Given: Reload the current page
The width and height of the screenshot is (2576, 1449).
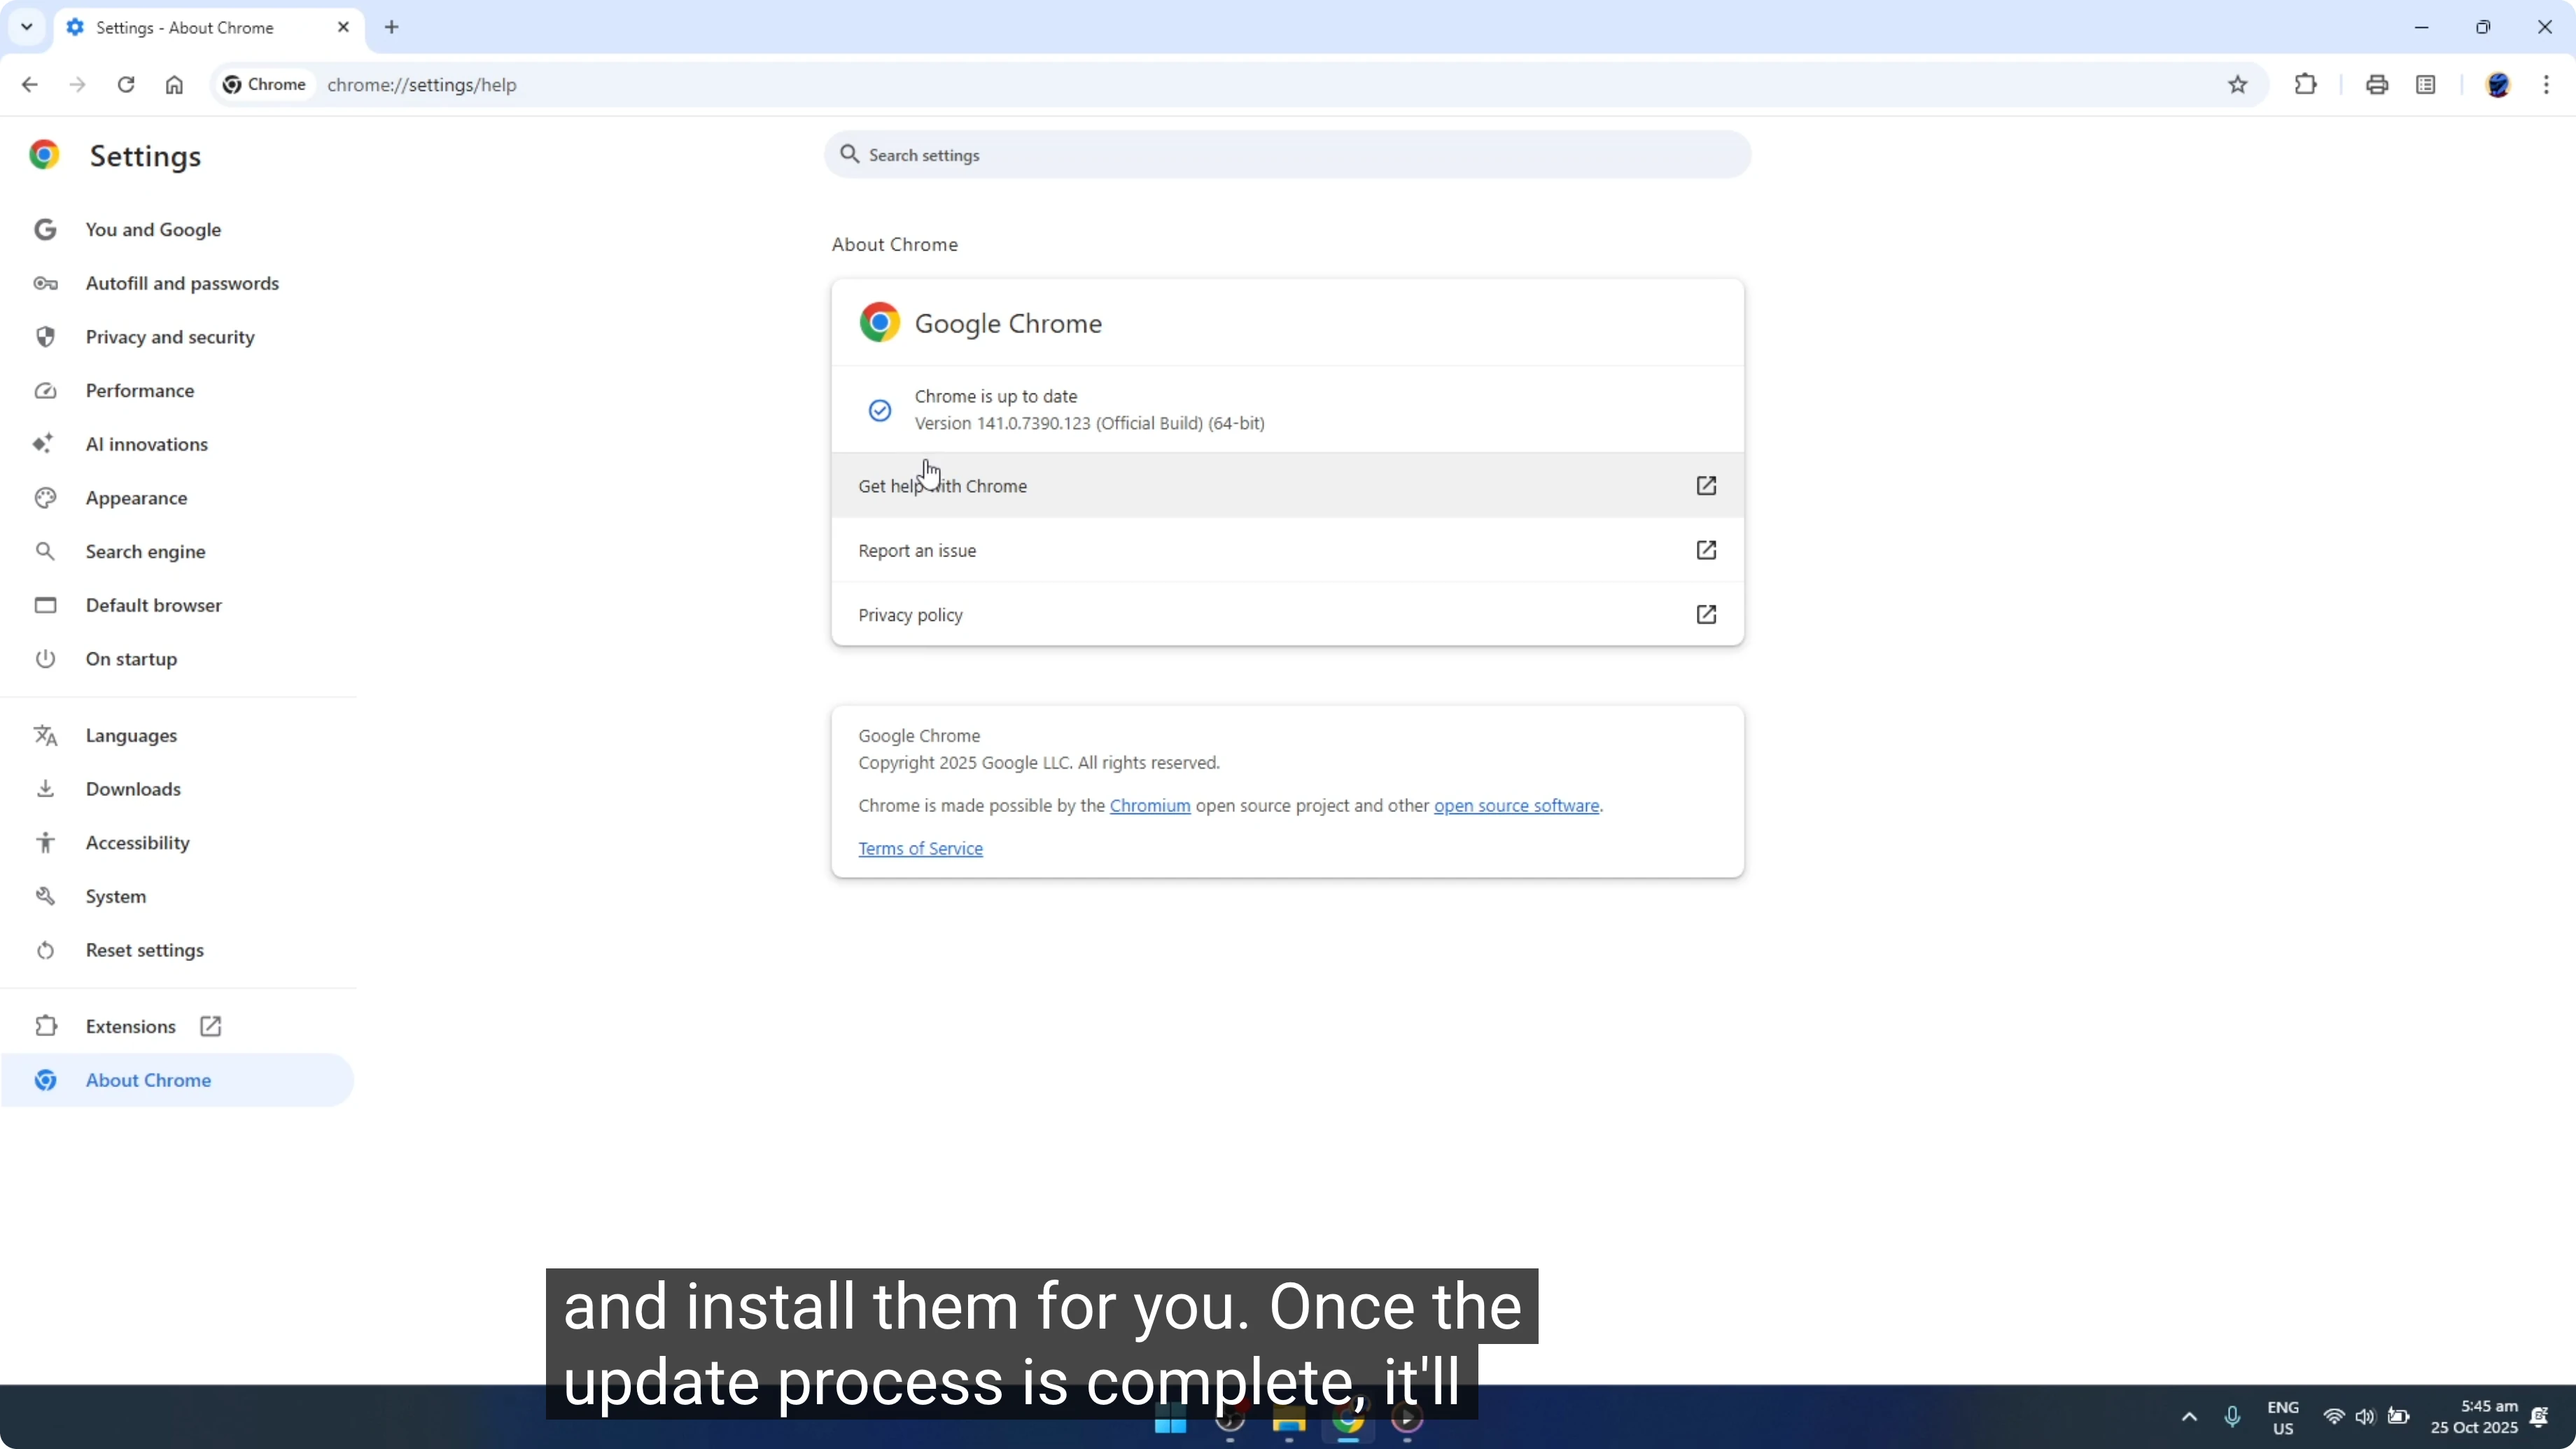Looking at the screenshot, I should click(125, 85).
